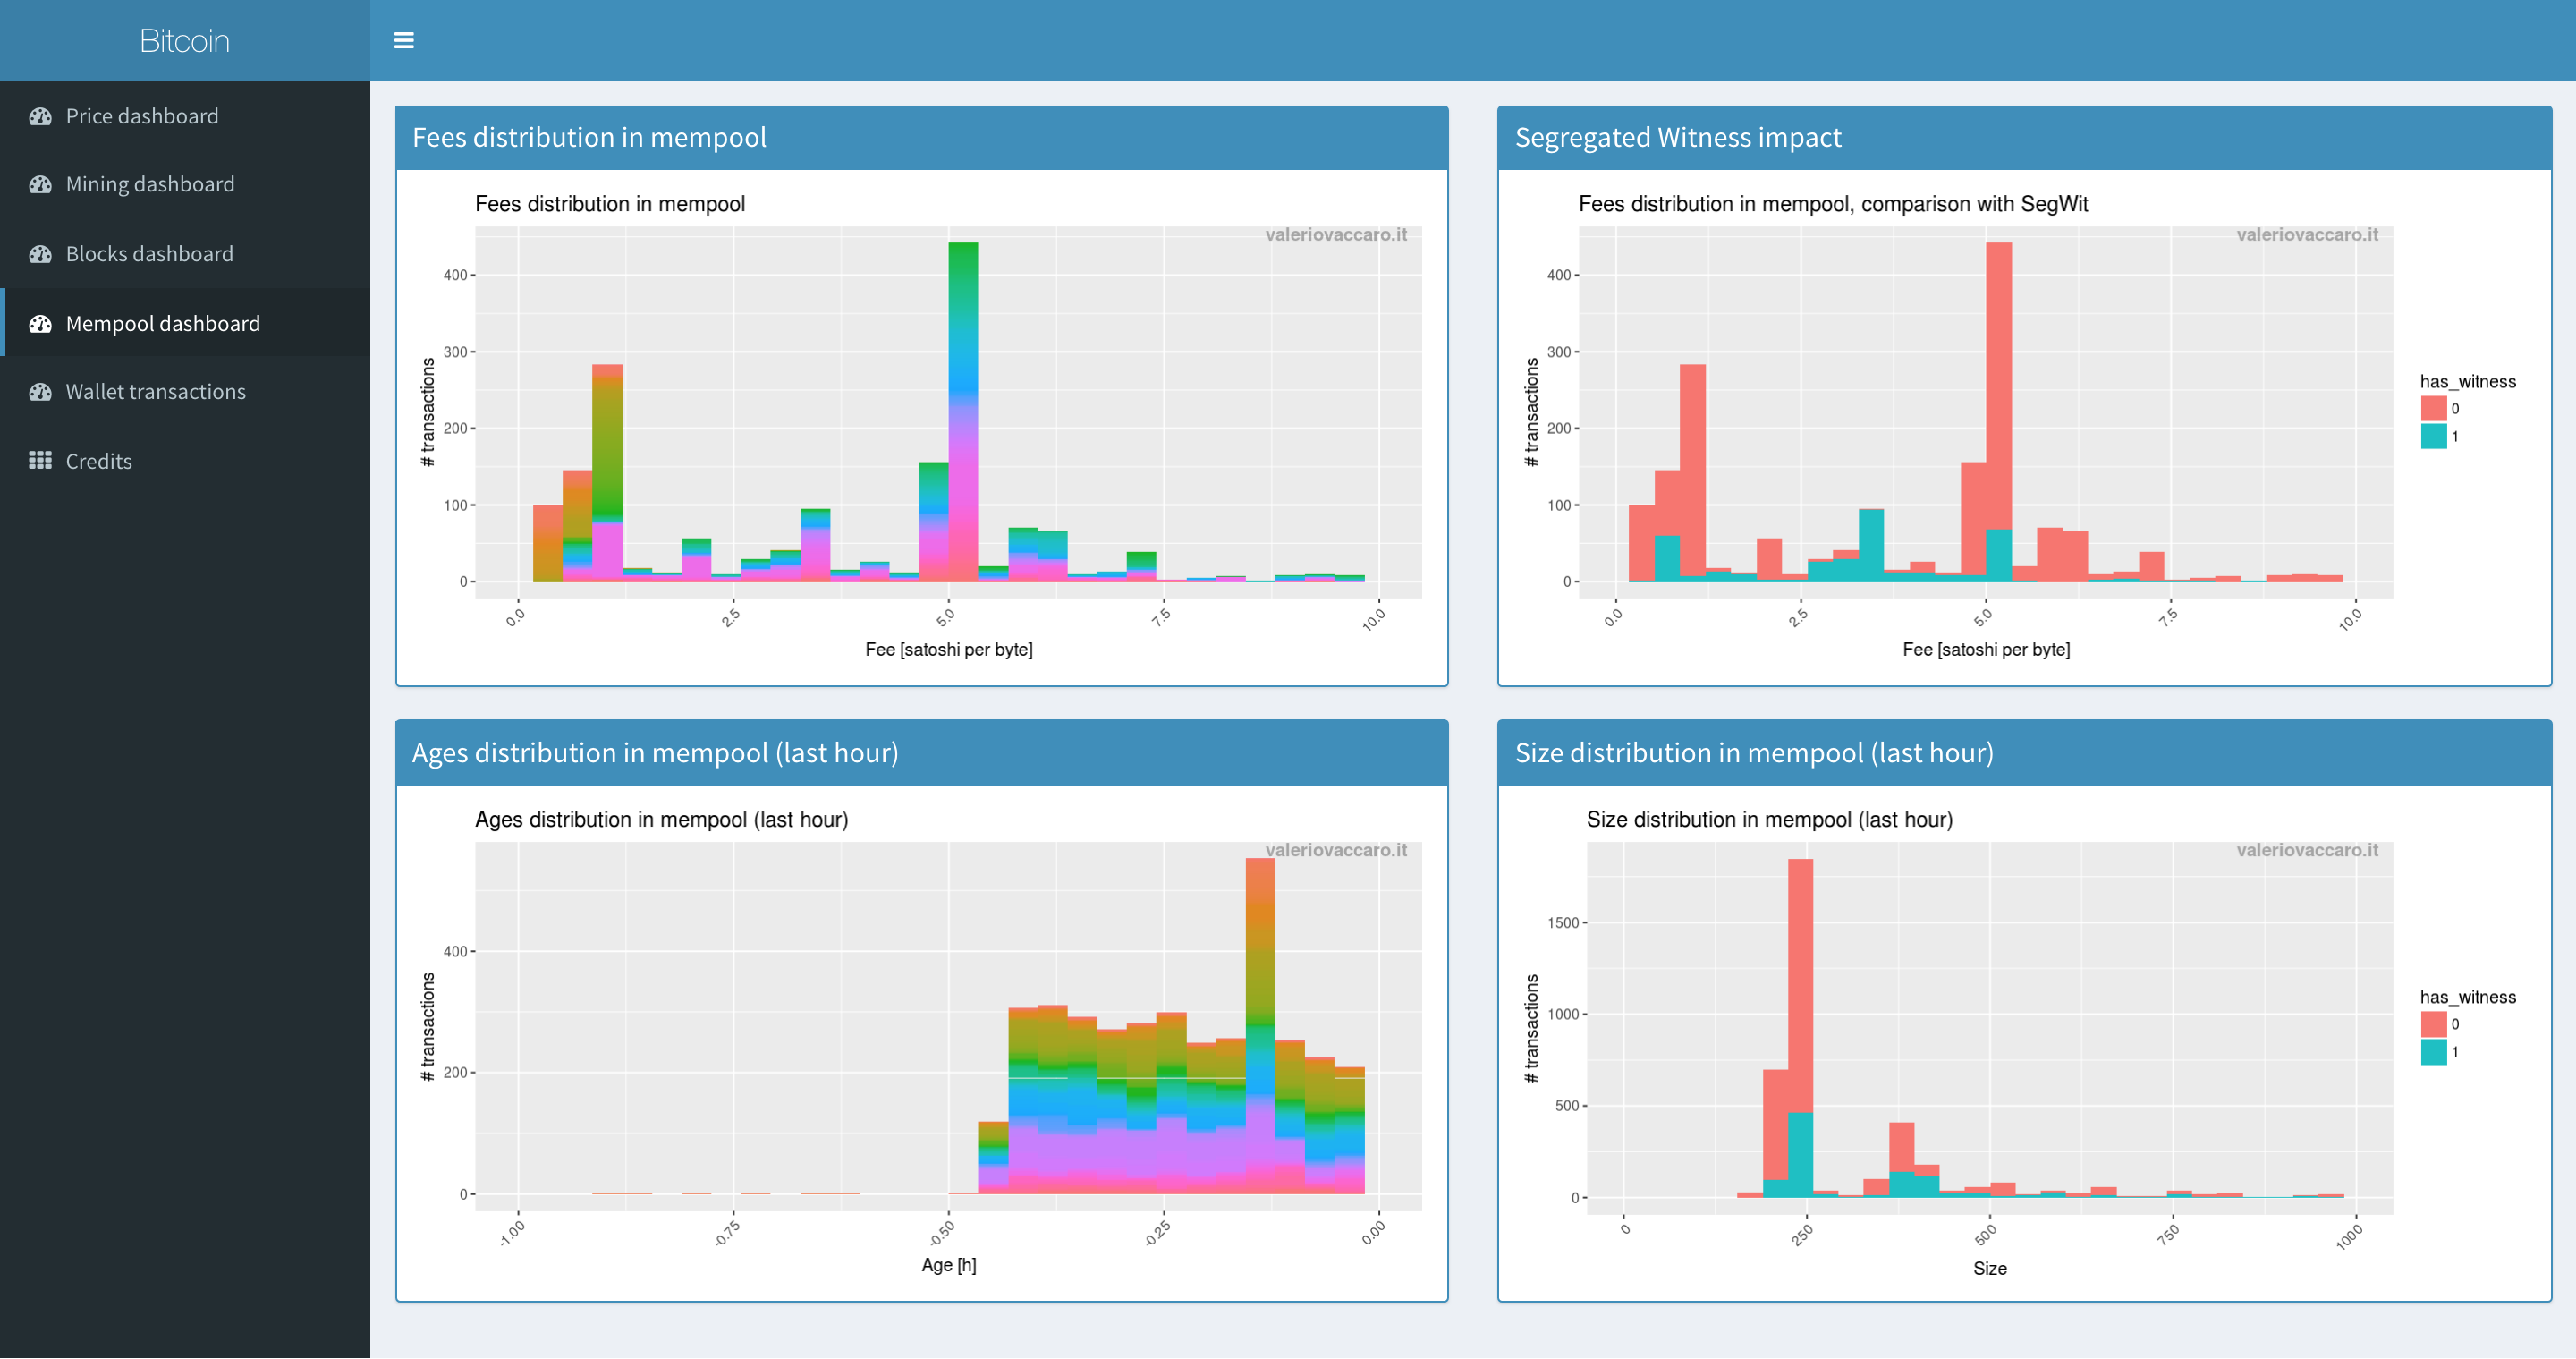Click the Bitcoin logo title
Image resolution: width=2576 pixels, height=1359 pixels.
pyautogui.click(x=184, y=40)
